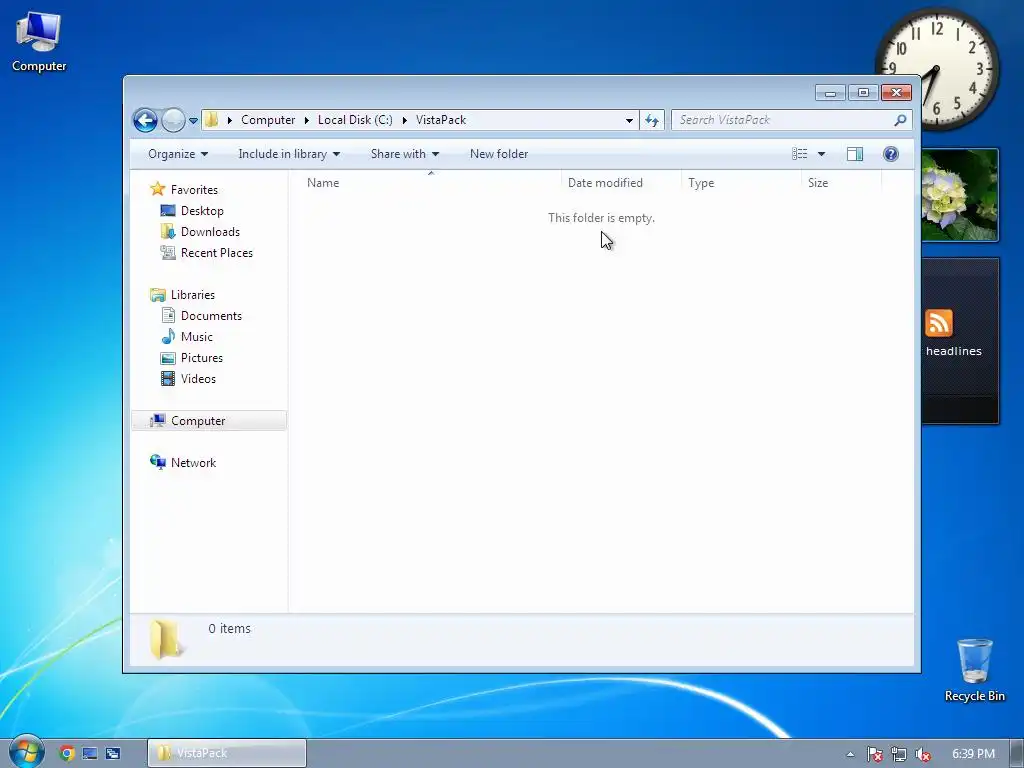Open Recent Places from Favorites
Viewport: 1024px width, 768px height.
217,253
